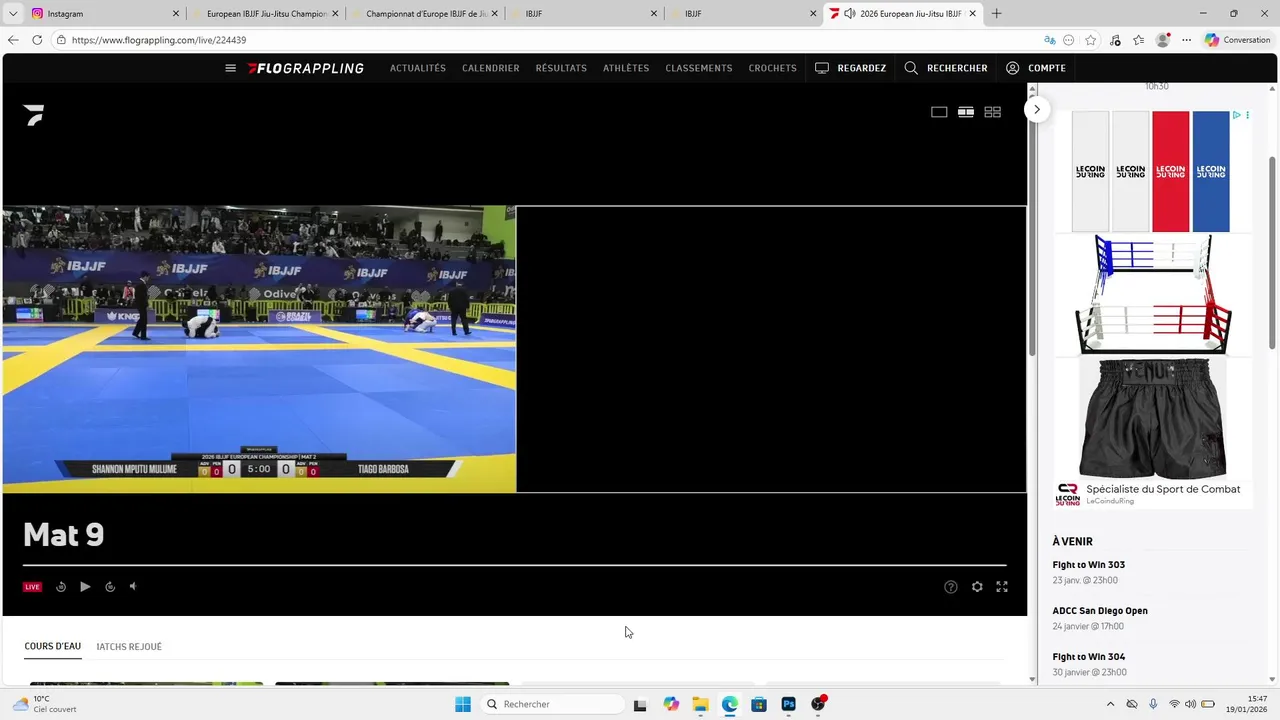Rewind the live stream ten seconds
This screenshot has height=720, width=1280.
[61, 587]
